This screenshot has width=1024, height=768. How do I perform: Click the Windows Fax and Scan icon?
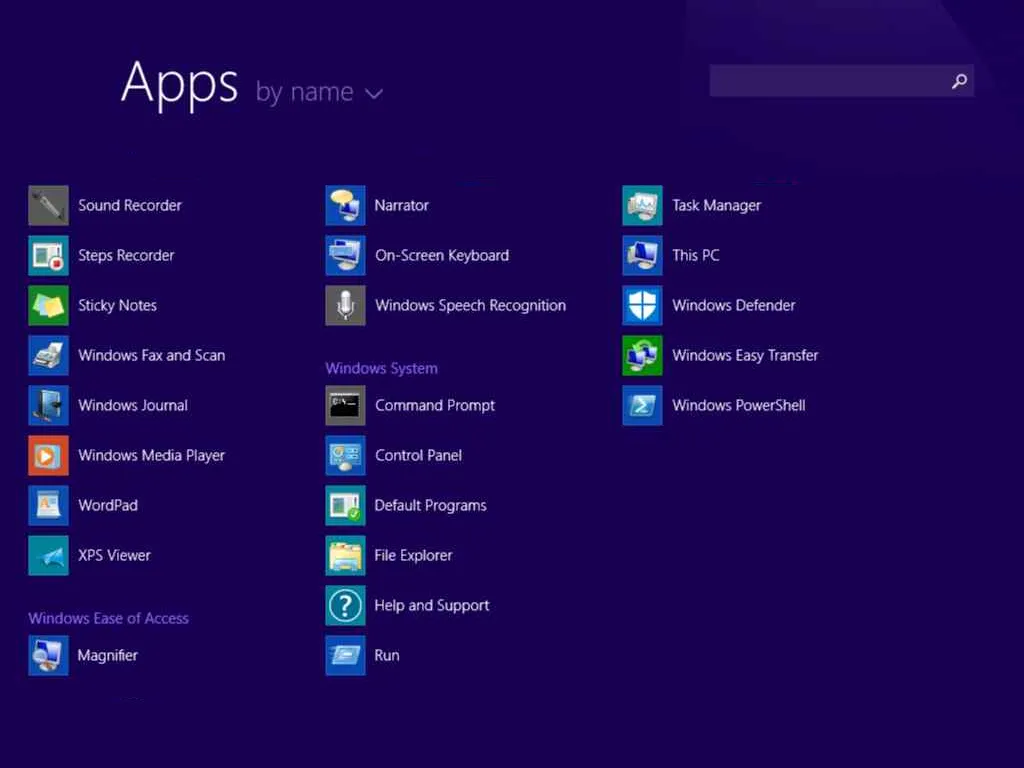[x=48, y=355]
